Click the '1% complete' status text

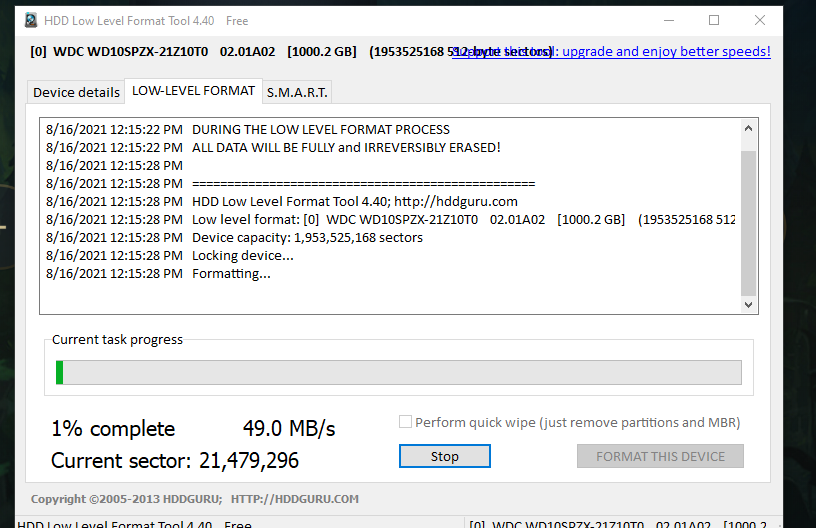113,429
